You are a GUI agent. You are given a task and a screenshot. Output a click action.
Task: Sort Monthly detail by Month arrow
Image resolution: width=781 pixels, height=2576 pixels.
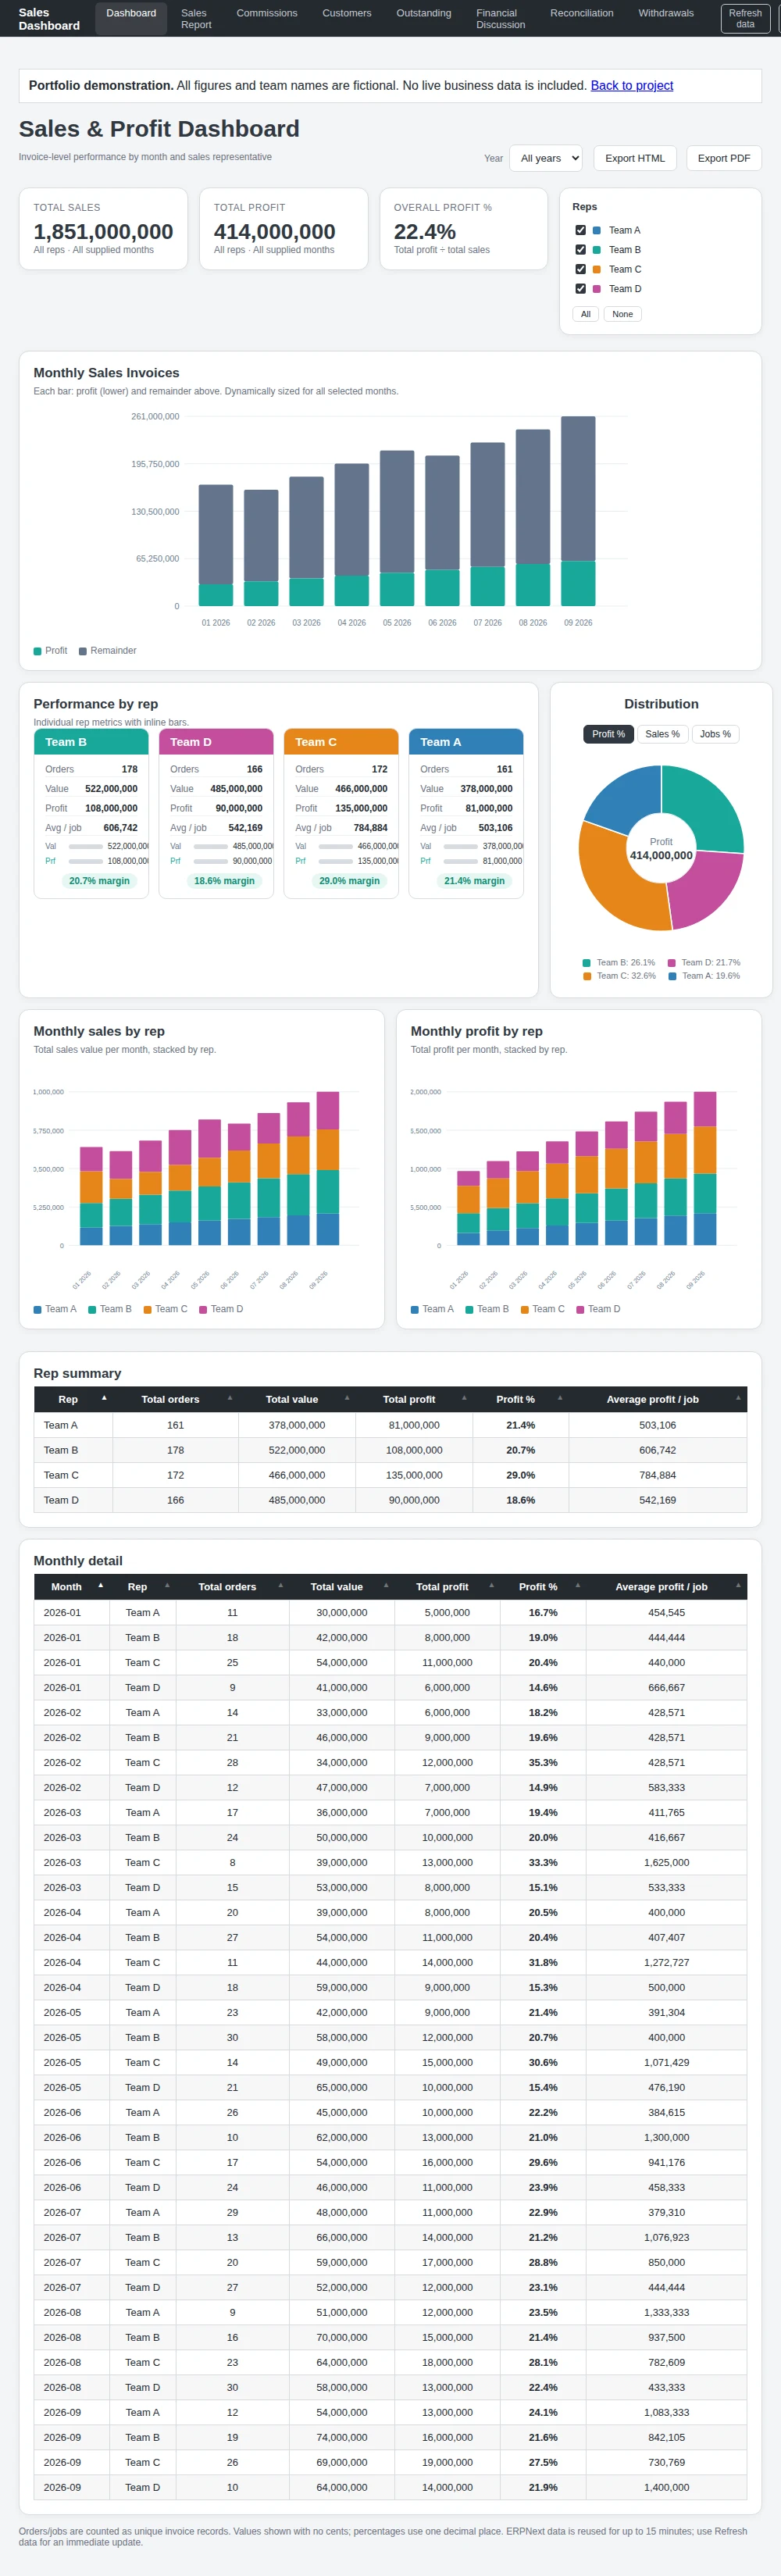[101, 1585]
